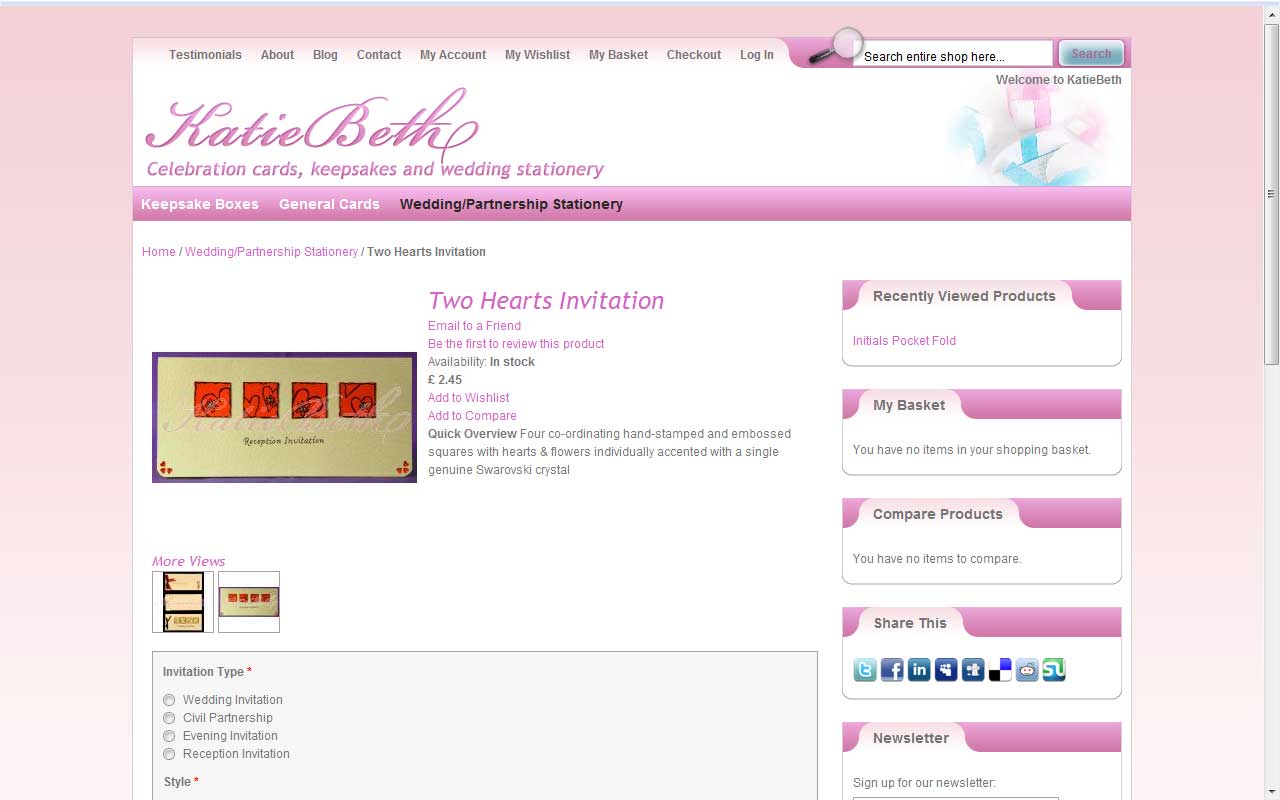This screenshot has height=800, width=1280.
Task: Post to Reddit using the alien icon
Action: (x=1027, y=670)
